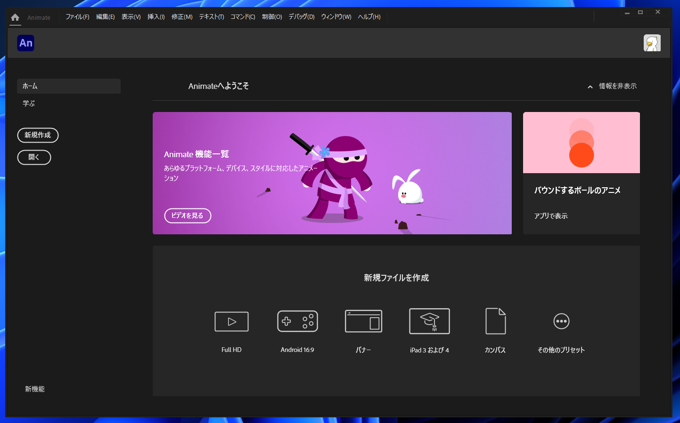Viewport: 680px width, 423px height.
Task: Select the カンバス preset icon
Action: pos(495,321)
